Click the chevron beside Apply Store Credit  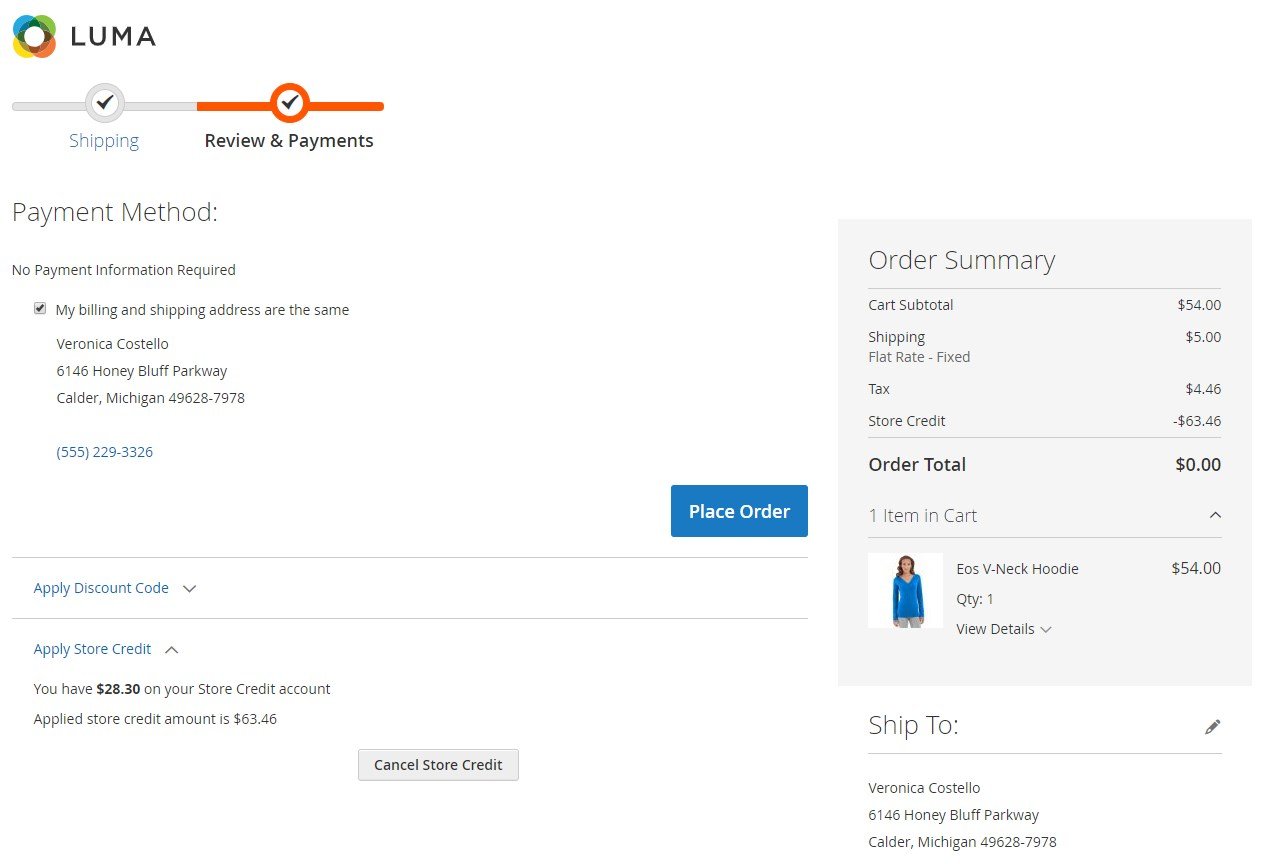(171, 650)
